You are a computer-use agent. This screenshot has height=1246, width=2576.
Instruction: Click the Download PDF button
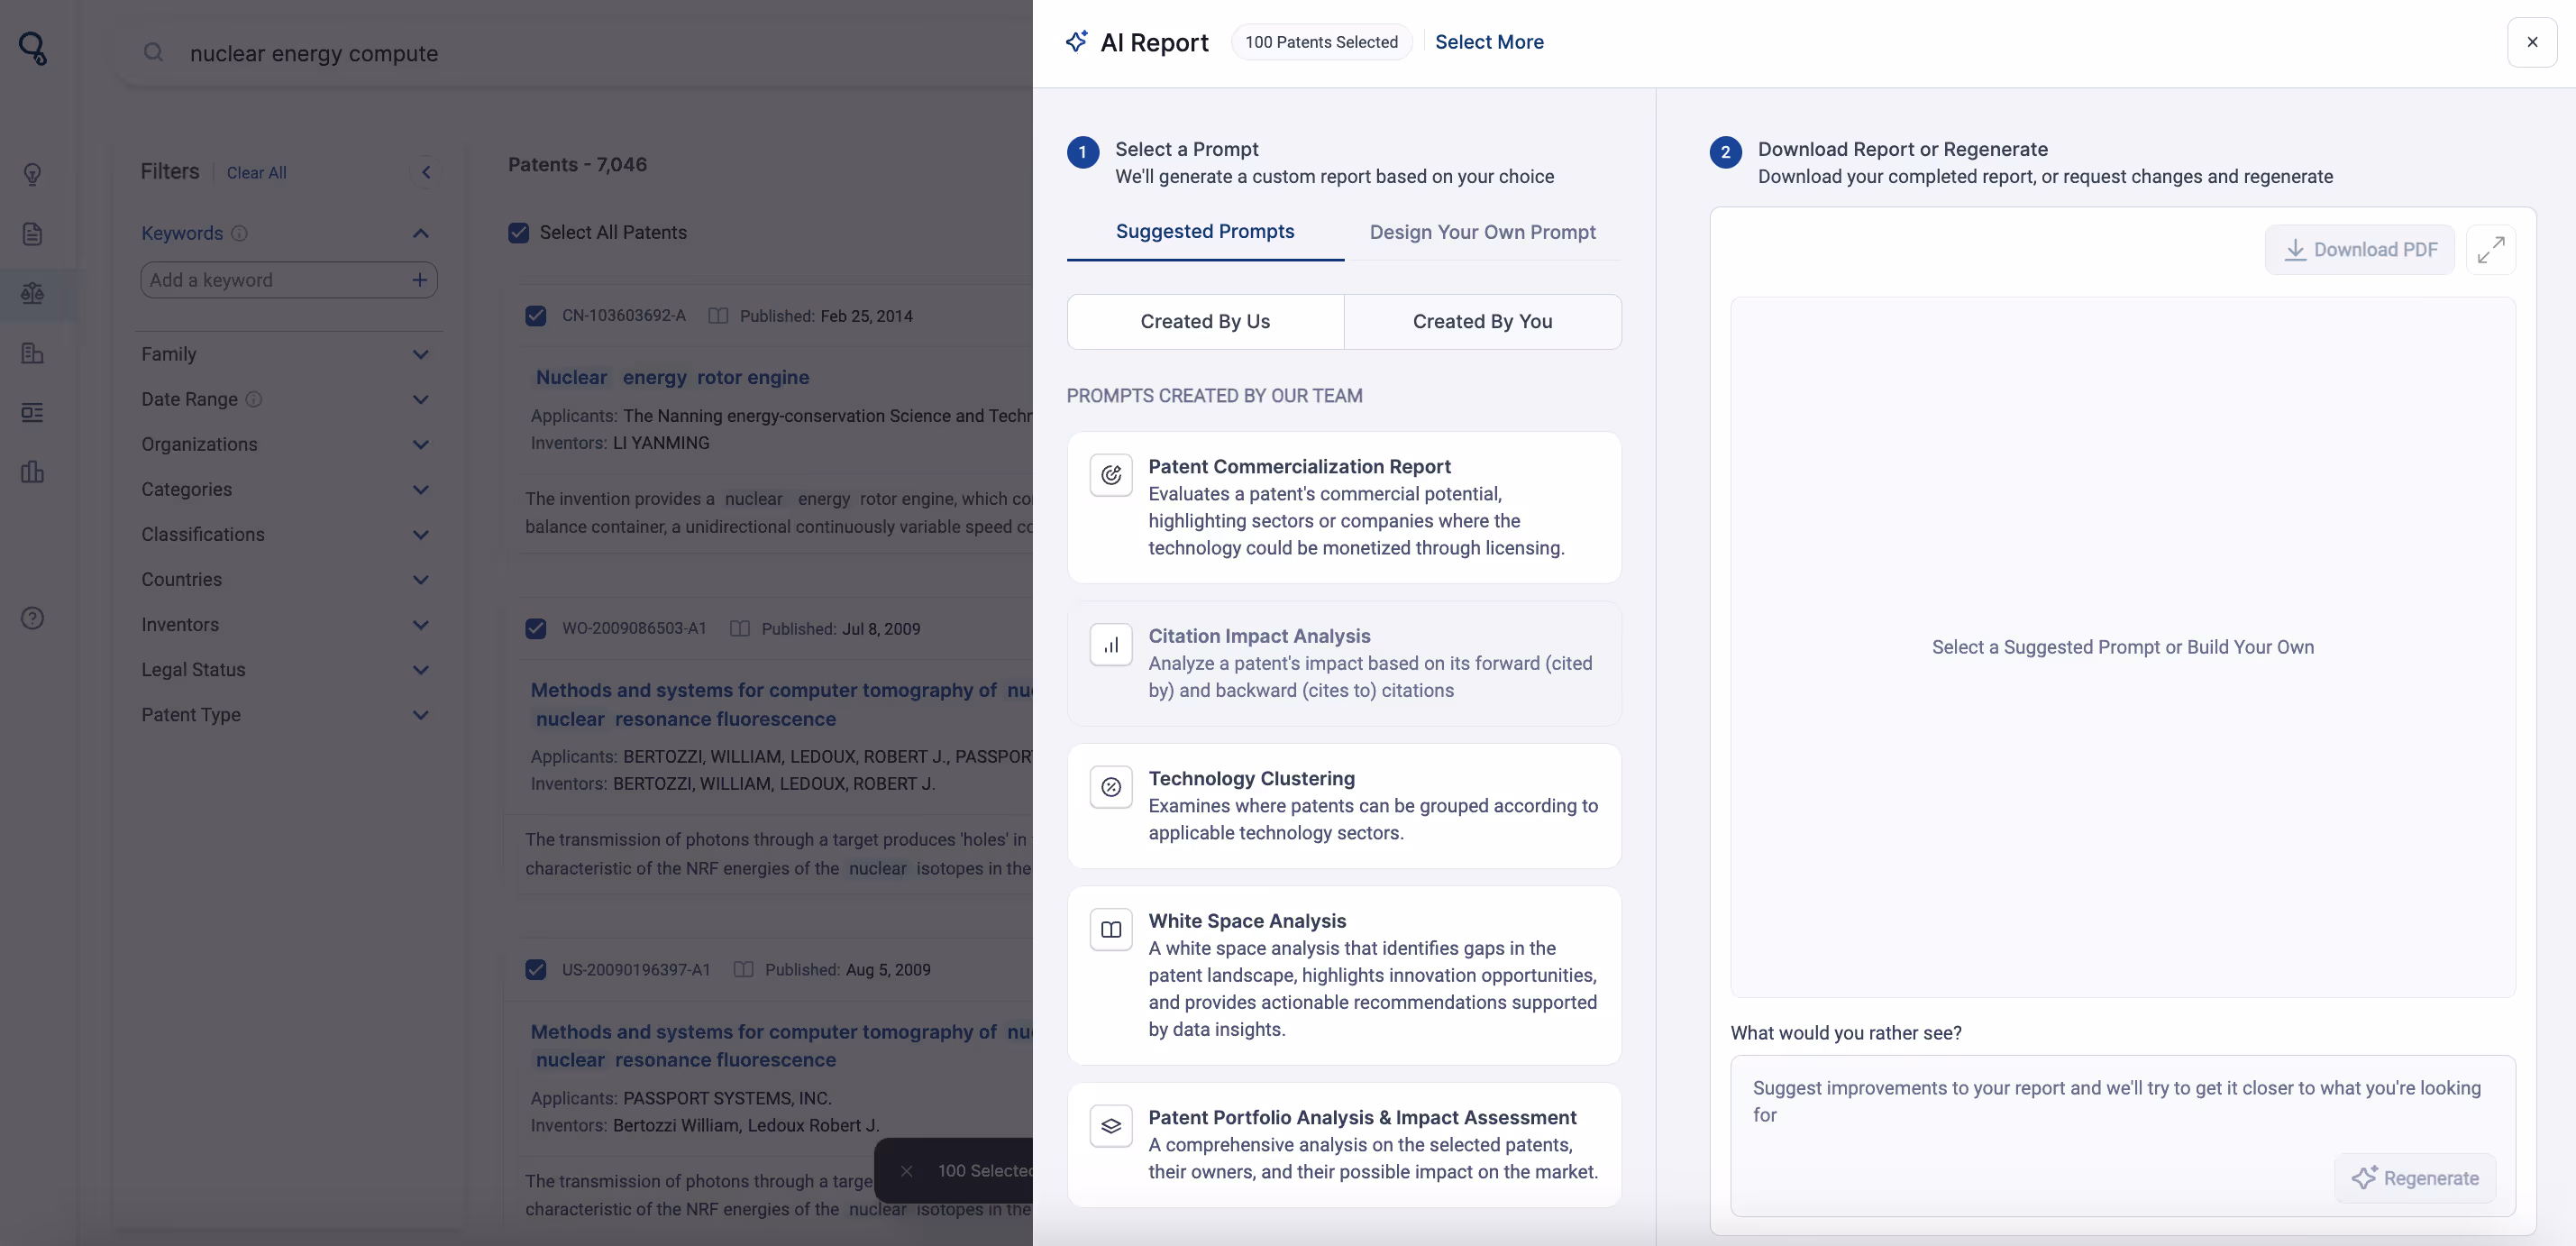coord(2360,250)
